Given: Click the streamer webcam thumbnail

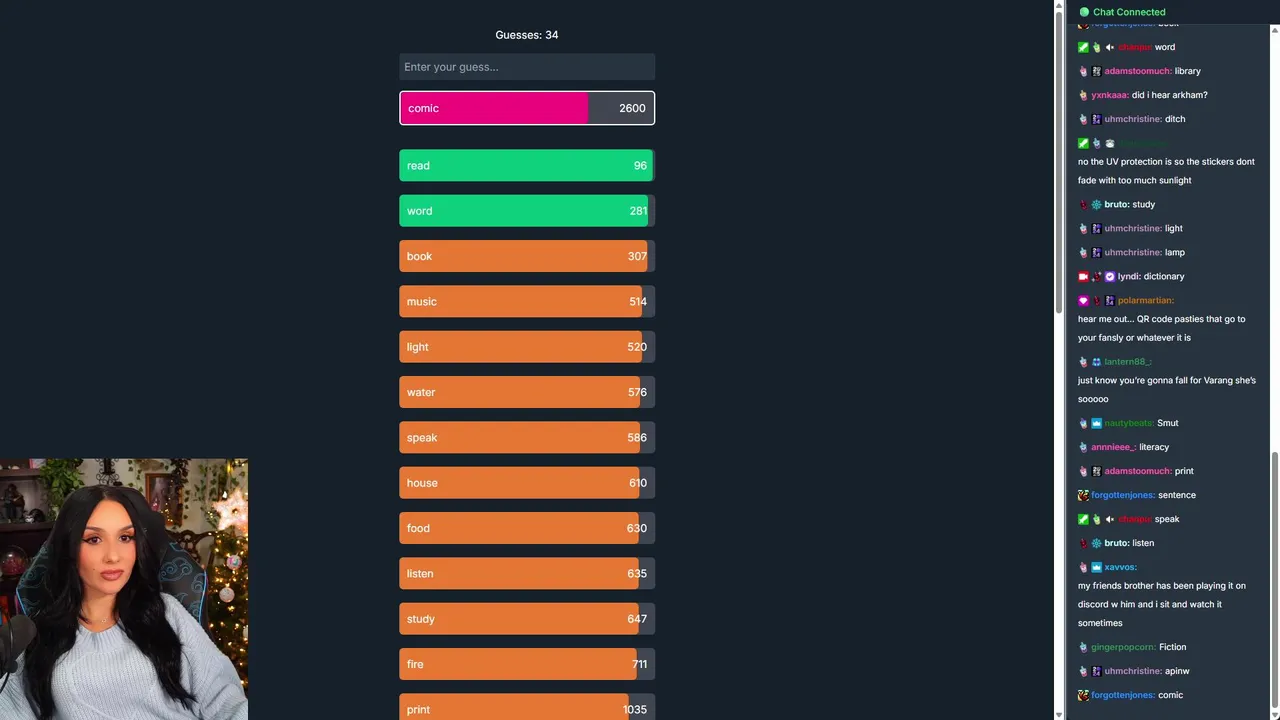Looking at the screenshot, I should (x=124, y=589).
